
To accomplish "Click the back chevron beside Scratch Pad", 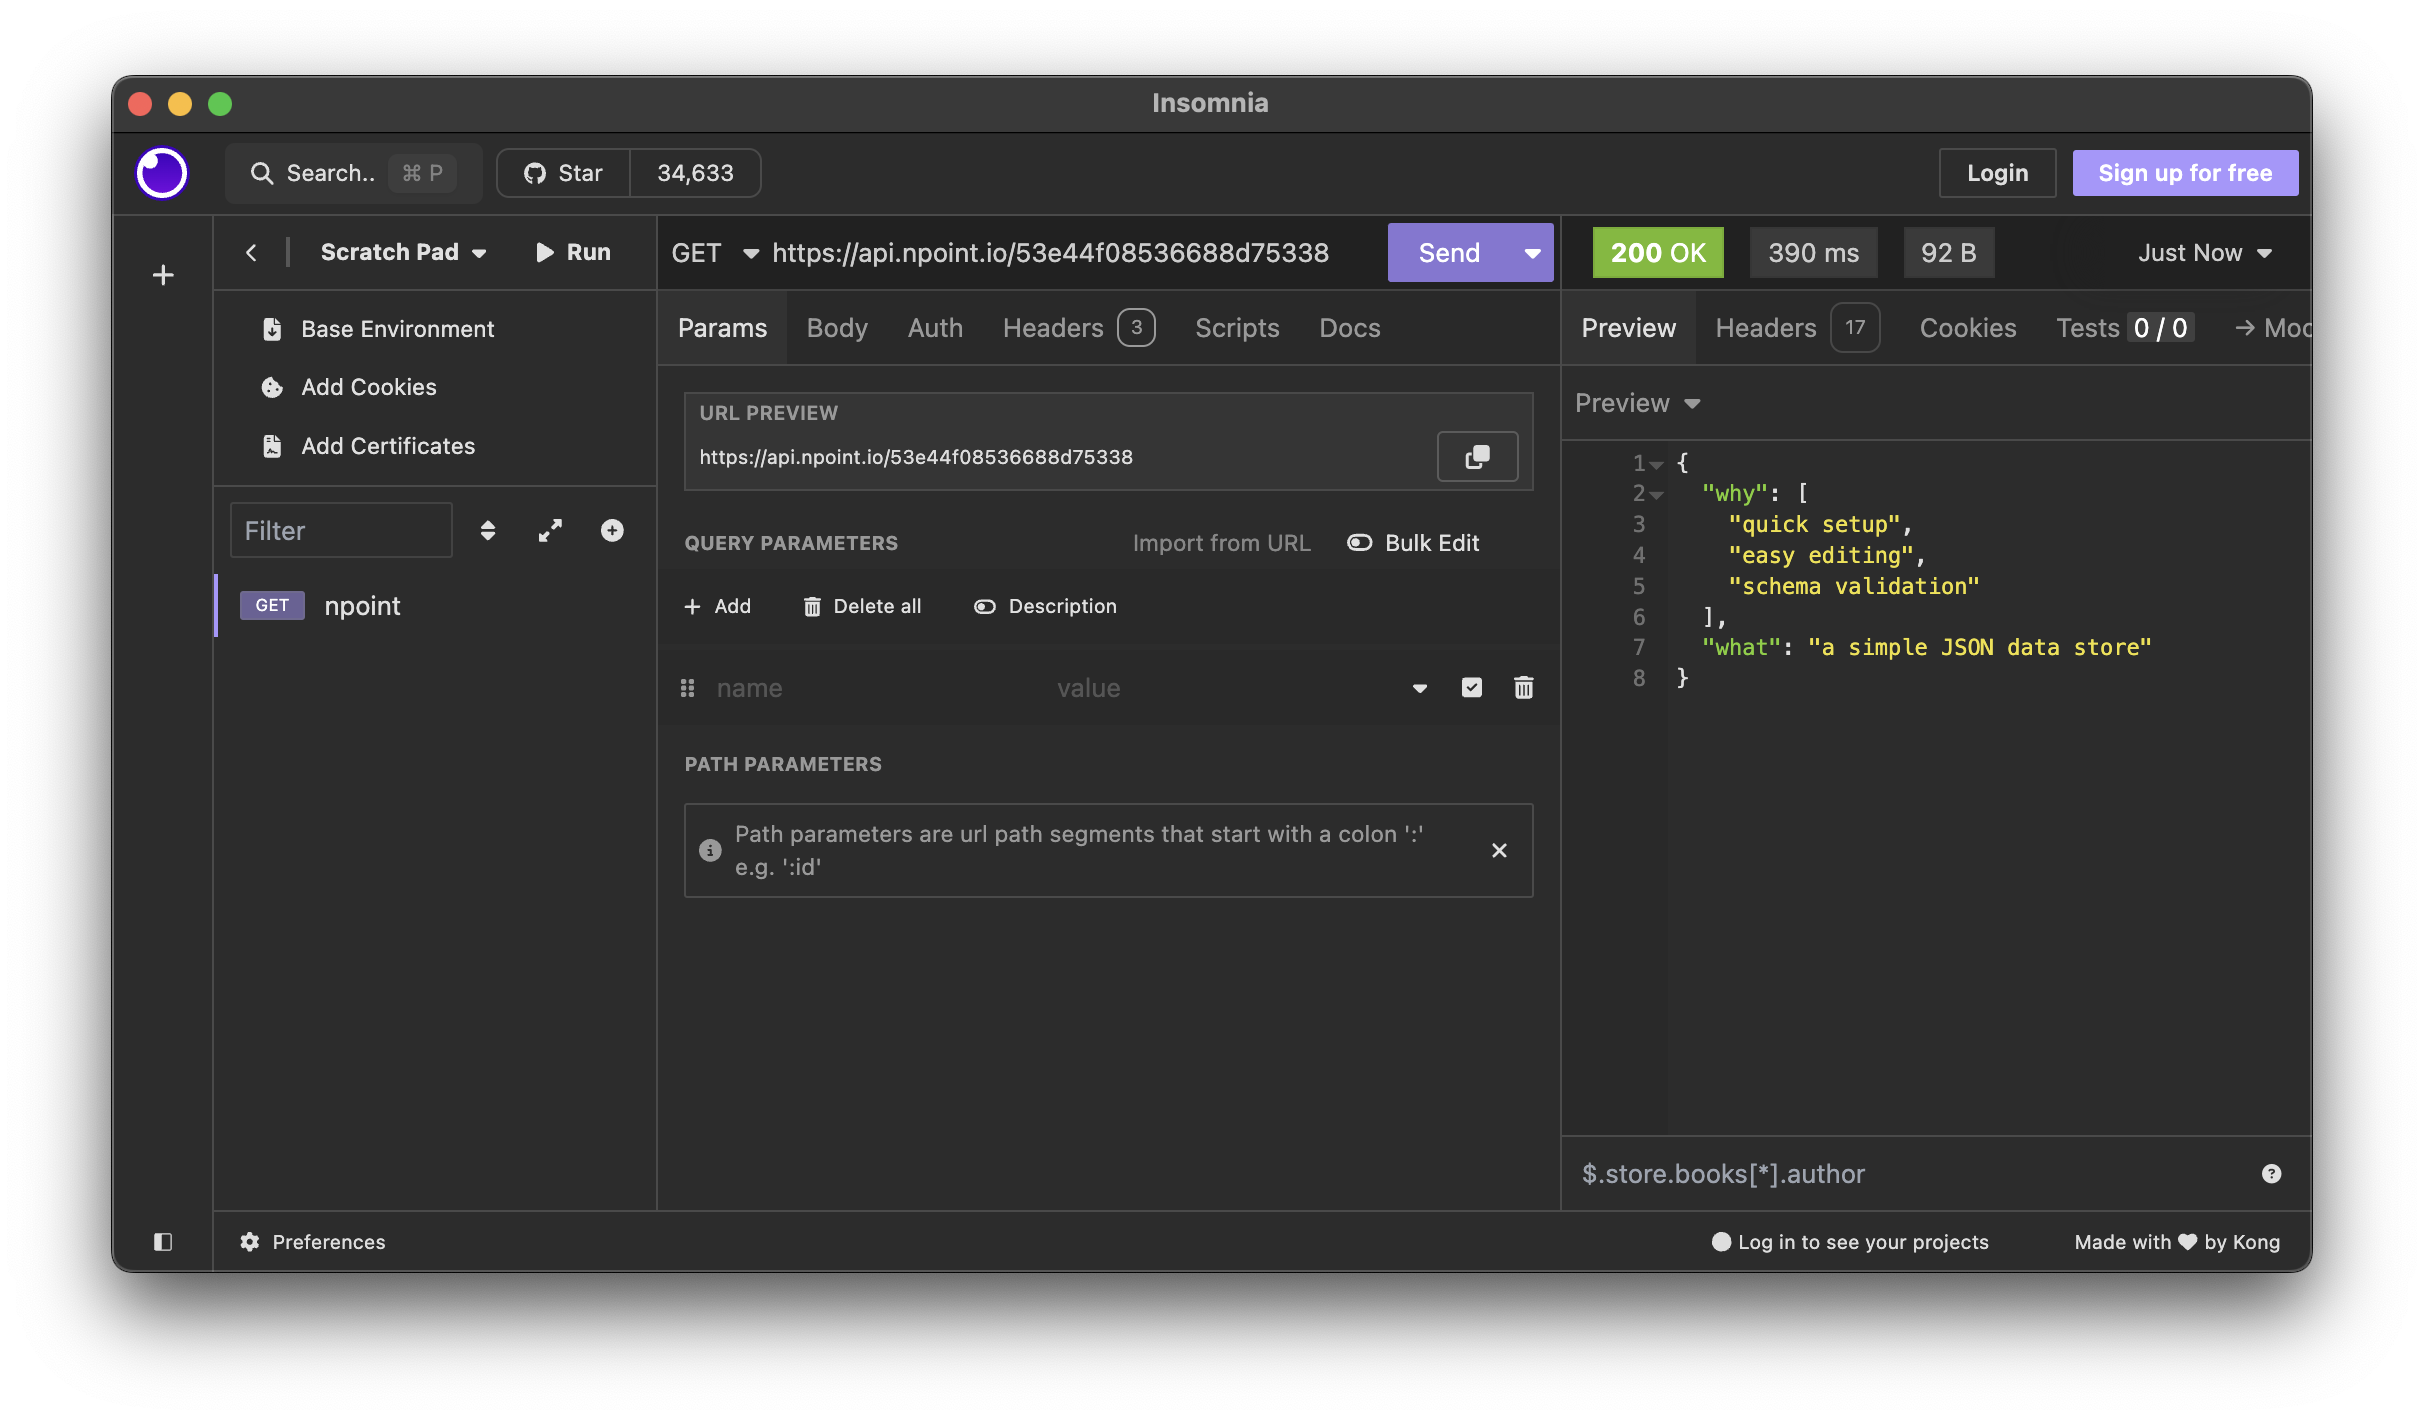I will coord(251,253).
